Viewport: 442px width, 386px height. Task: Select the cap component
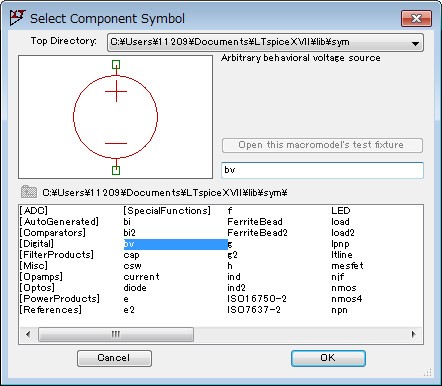(x=131, y=255)
